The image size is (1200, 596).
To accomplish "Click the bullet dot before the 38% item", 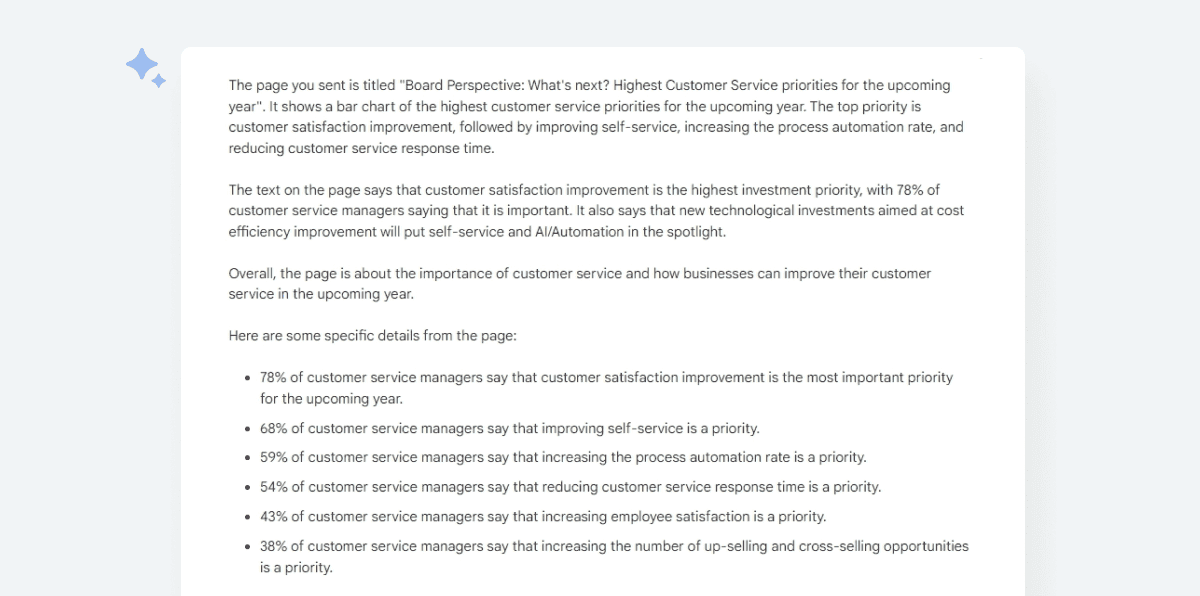I will click(x=248, y=548).
